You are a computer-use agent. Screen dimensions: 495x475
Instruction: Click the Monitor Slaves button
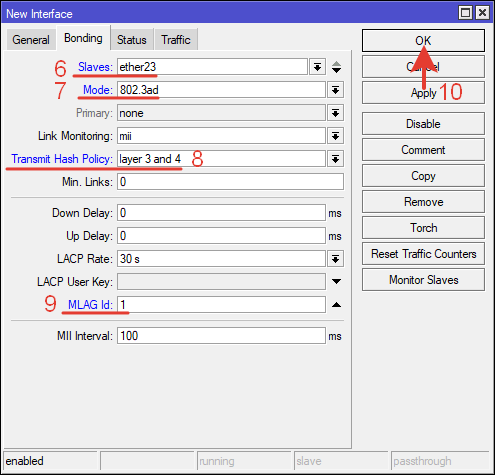[423, 280]
